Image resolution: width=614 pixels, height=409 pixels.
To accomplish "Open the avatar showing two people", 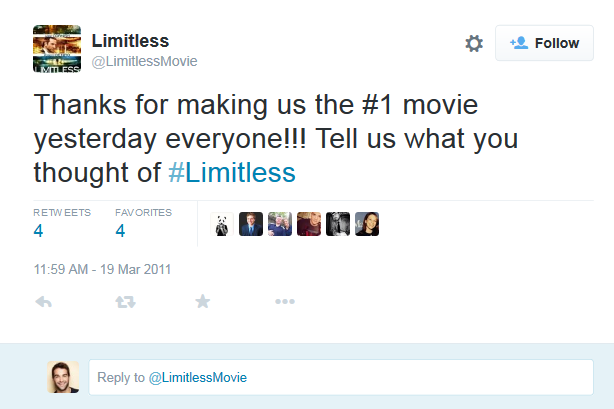I will [x=280, y=224].
